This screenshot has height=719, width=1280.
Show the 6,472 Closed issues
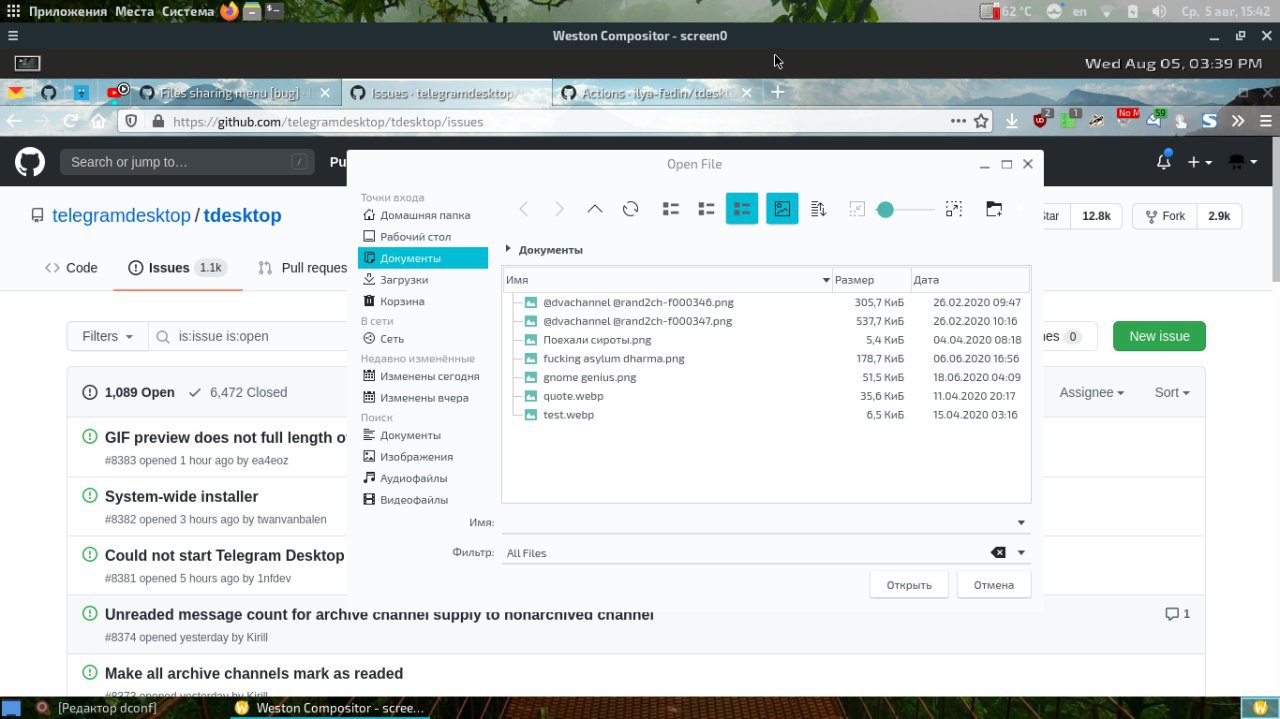[x=237, y=392]
